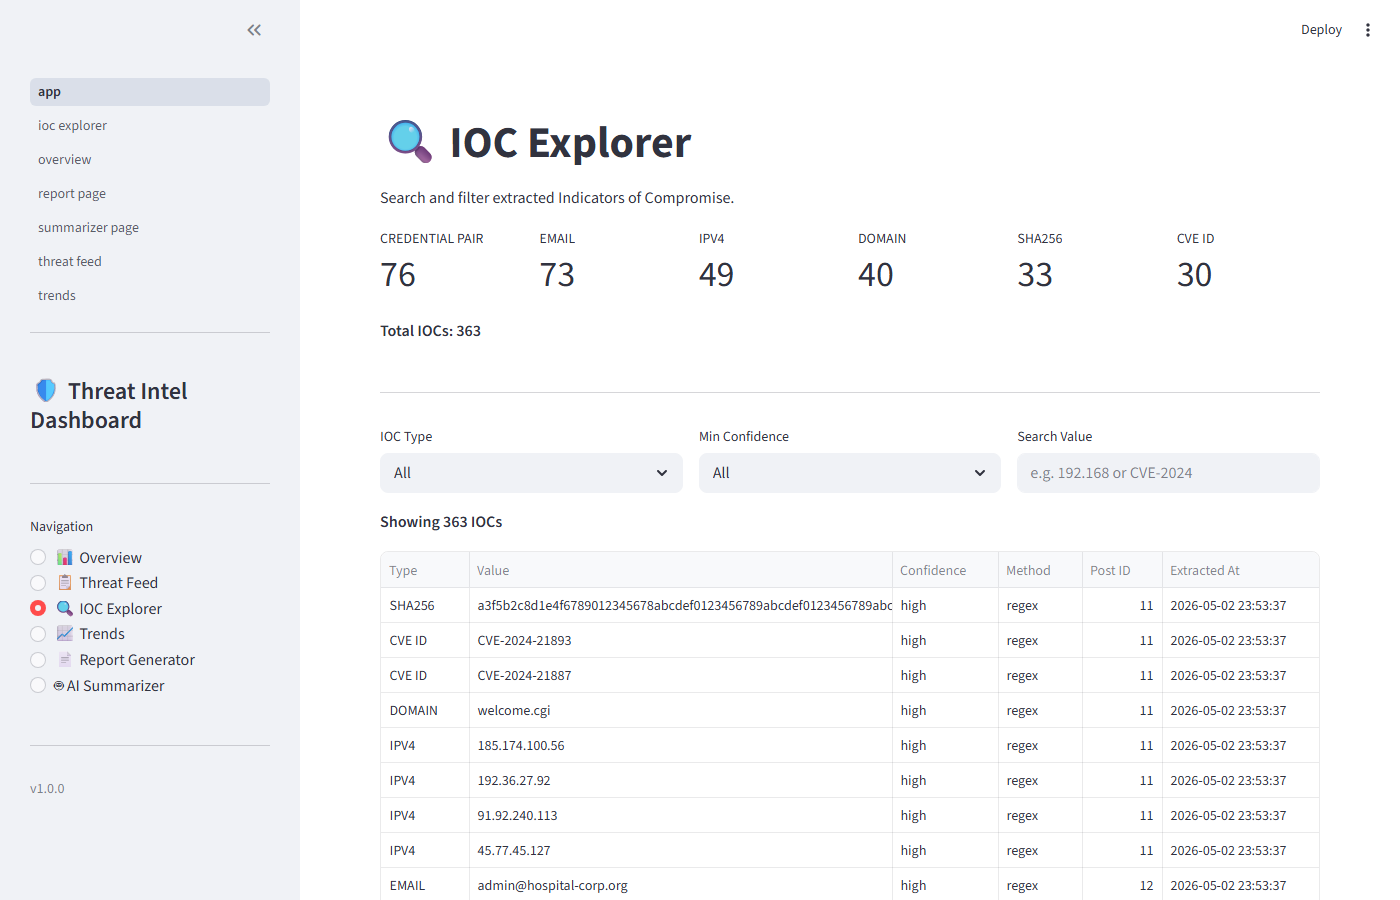Sort table by Method column header
The width and height of the screenshot is (1400, 900).
[x=1040, y=570]
